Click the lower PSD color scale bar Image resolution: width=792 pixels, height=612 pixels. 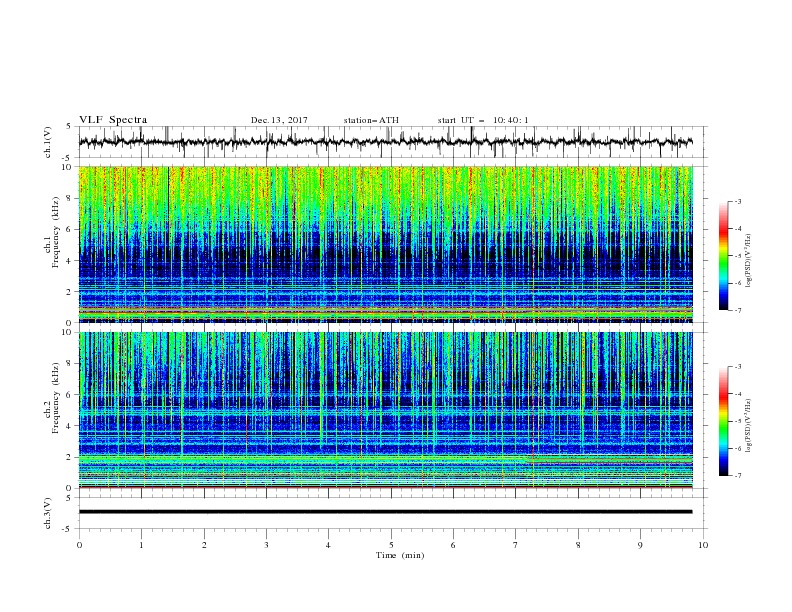(723, 421)
